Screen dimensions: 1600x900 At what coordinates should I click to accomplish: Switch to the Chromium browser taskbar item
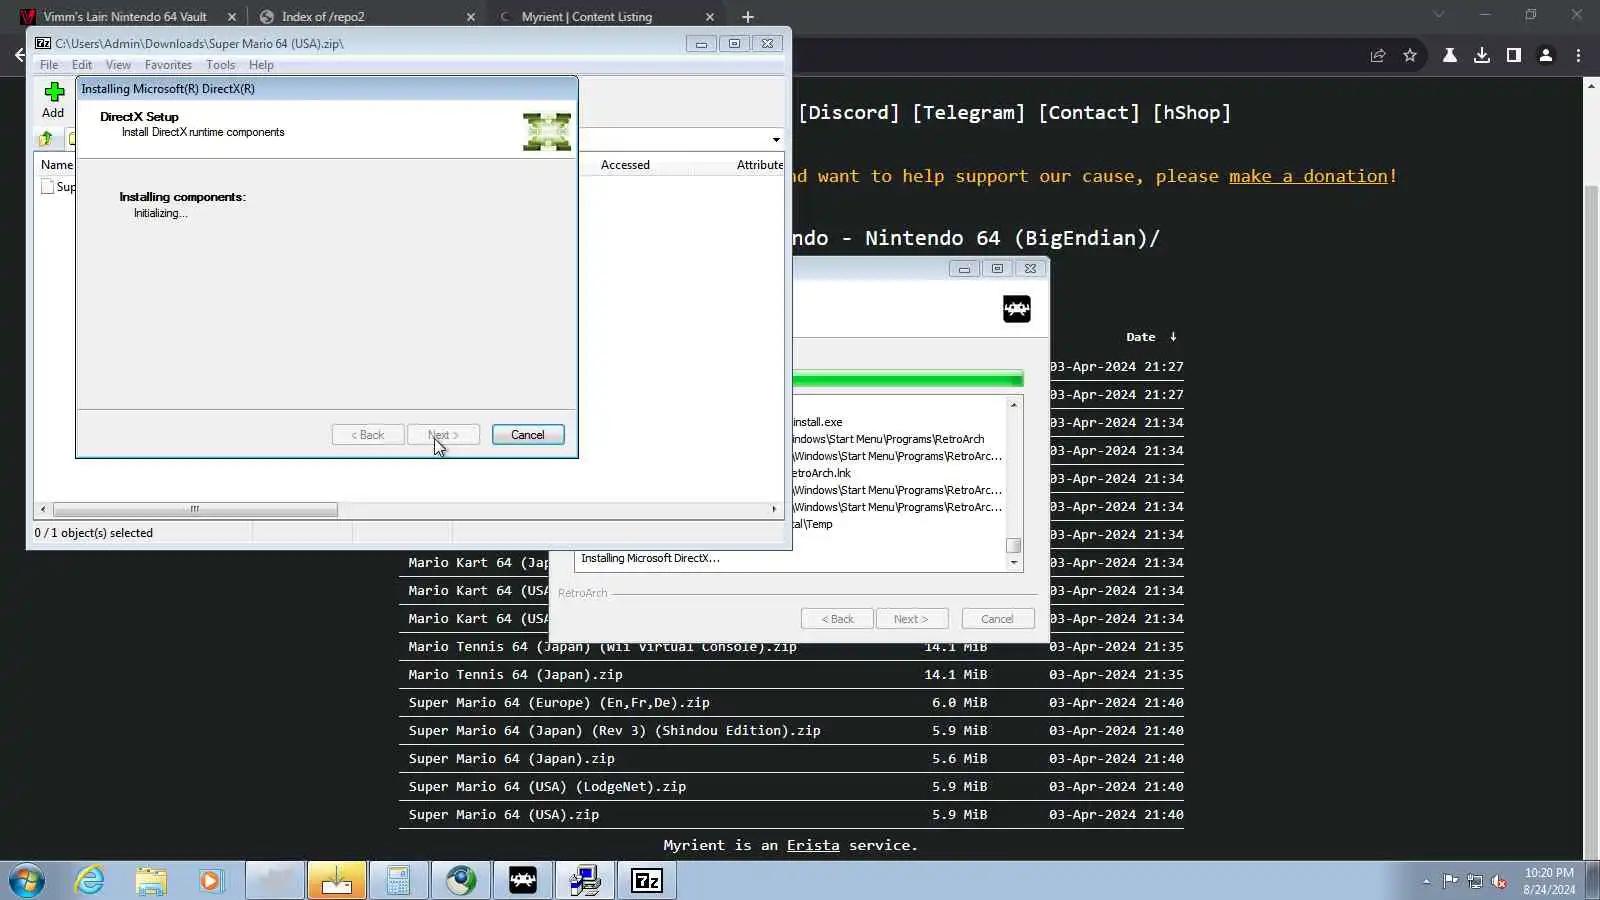[x=461, y=881]
